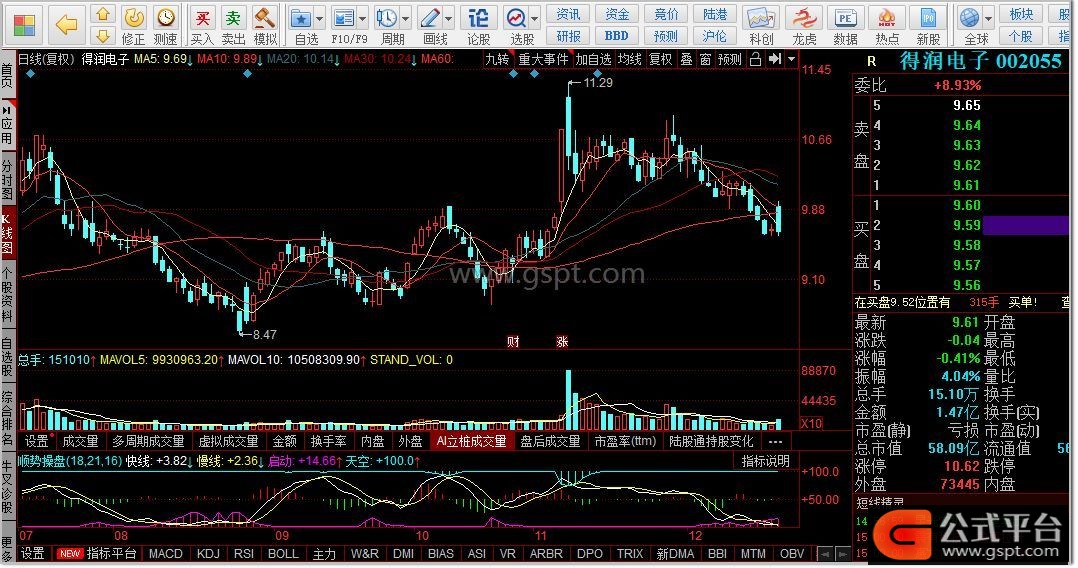Click the first blue diamond event marker

(30, 73)
